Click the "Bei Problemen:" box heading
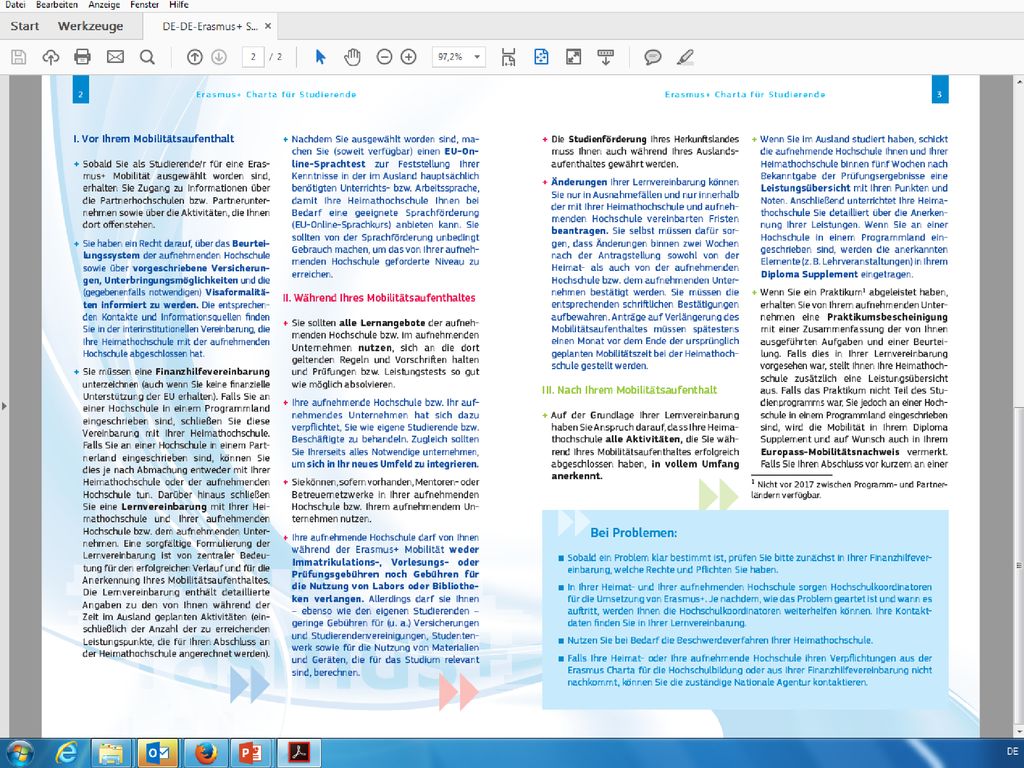 pos(633,533)
